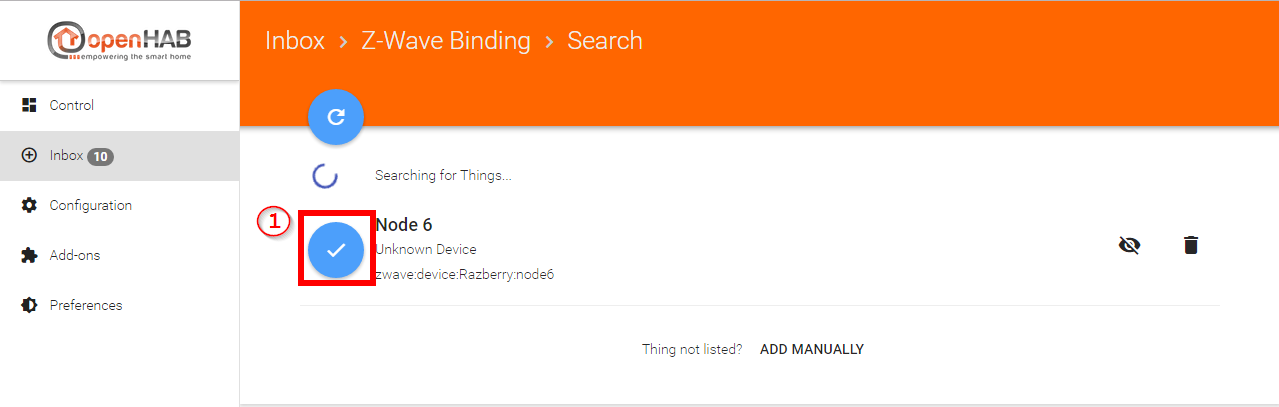Screen dimensions: 1279x407
Task: Click the Search breadcrumb title
Action: click(605, 41)
